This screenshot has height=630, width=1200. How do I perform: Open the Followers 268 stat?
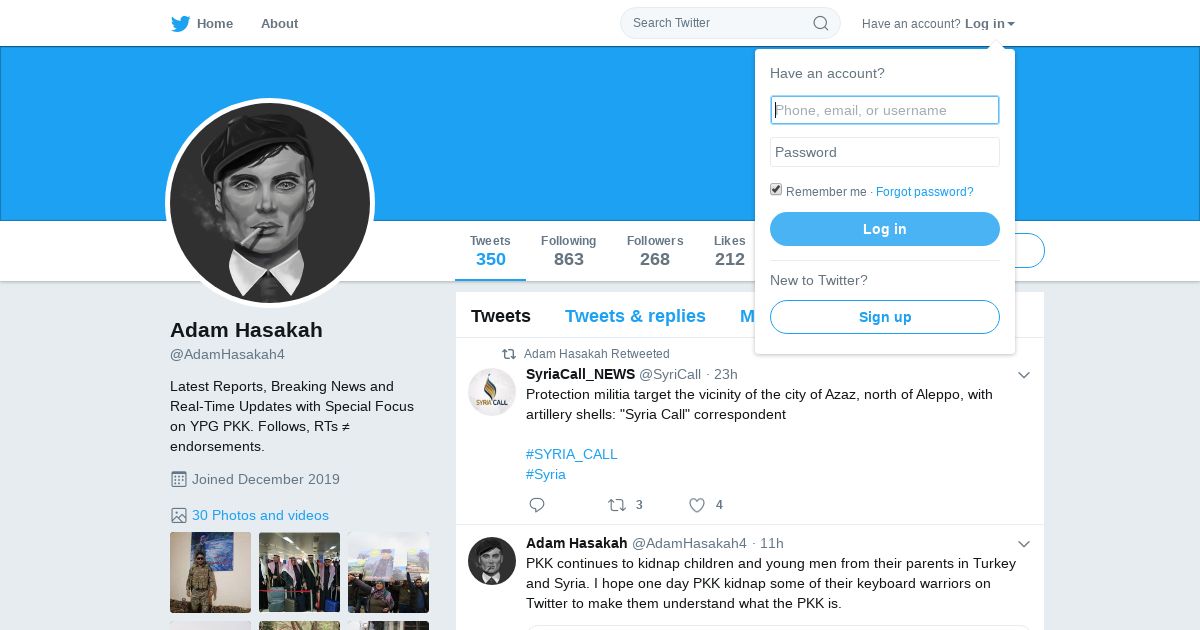[x=655, y=251]
